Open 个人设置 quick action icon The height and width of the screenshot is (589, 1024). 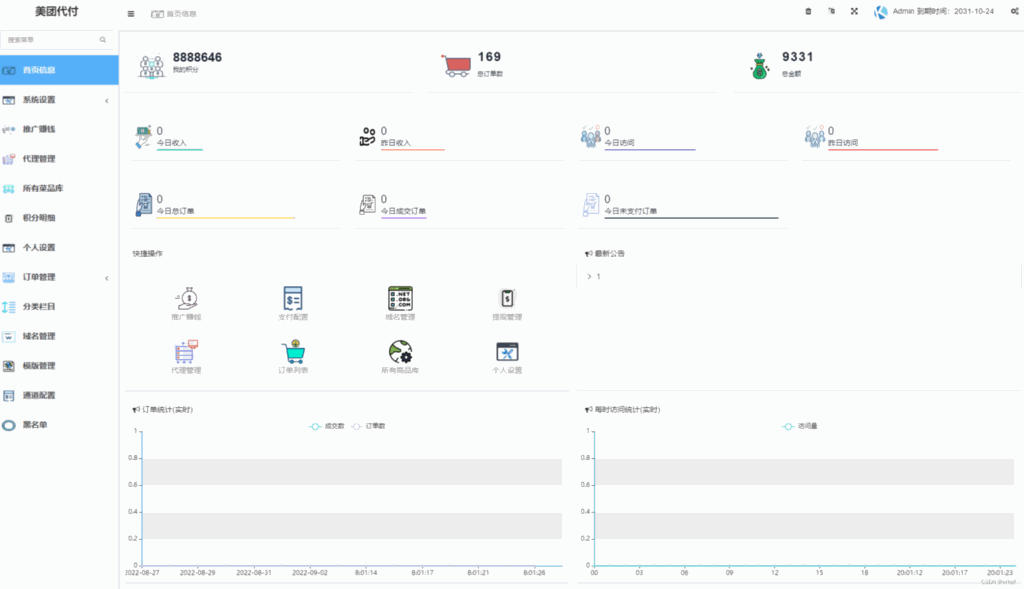[507, 352]
